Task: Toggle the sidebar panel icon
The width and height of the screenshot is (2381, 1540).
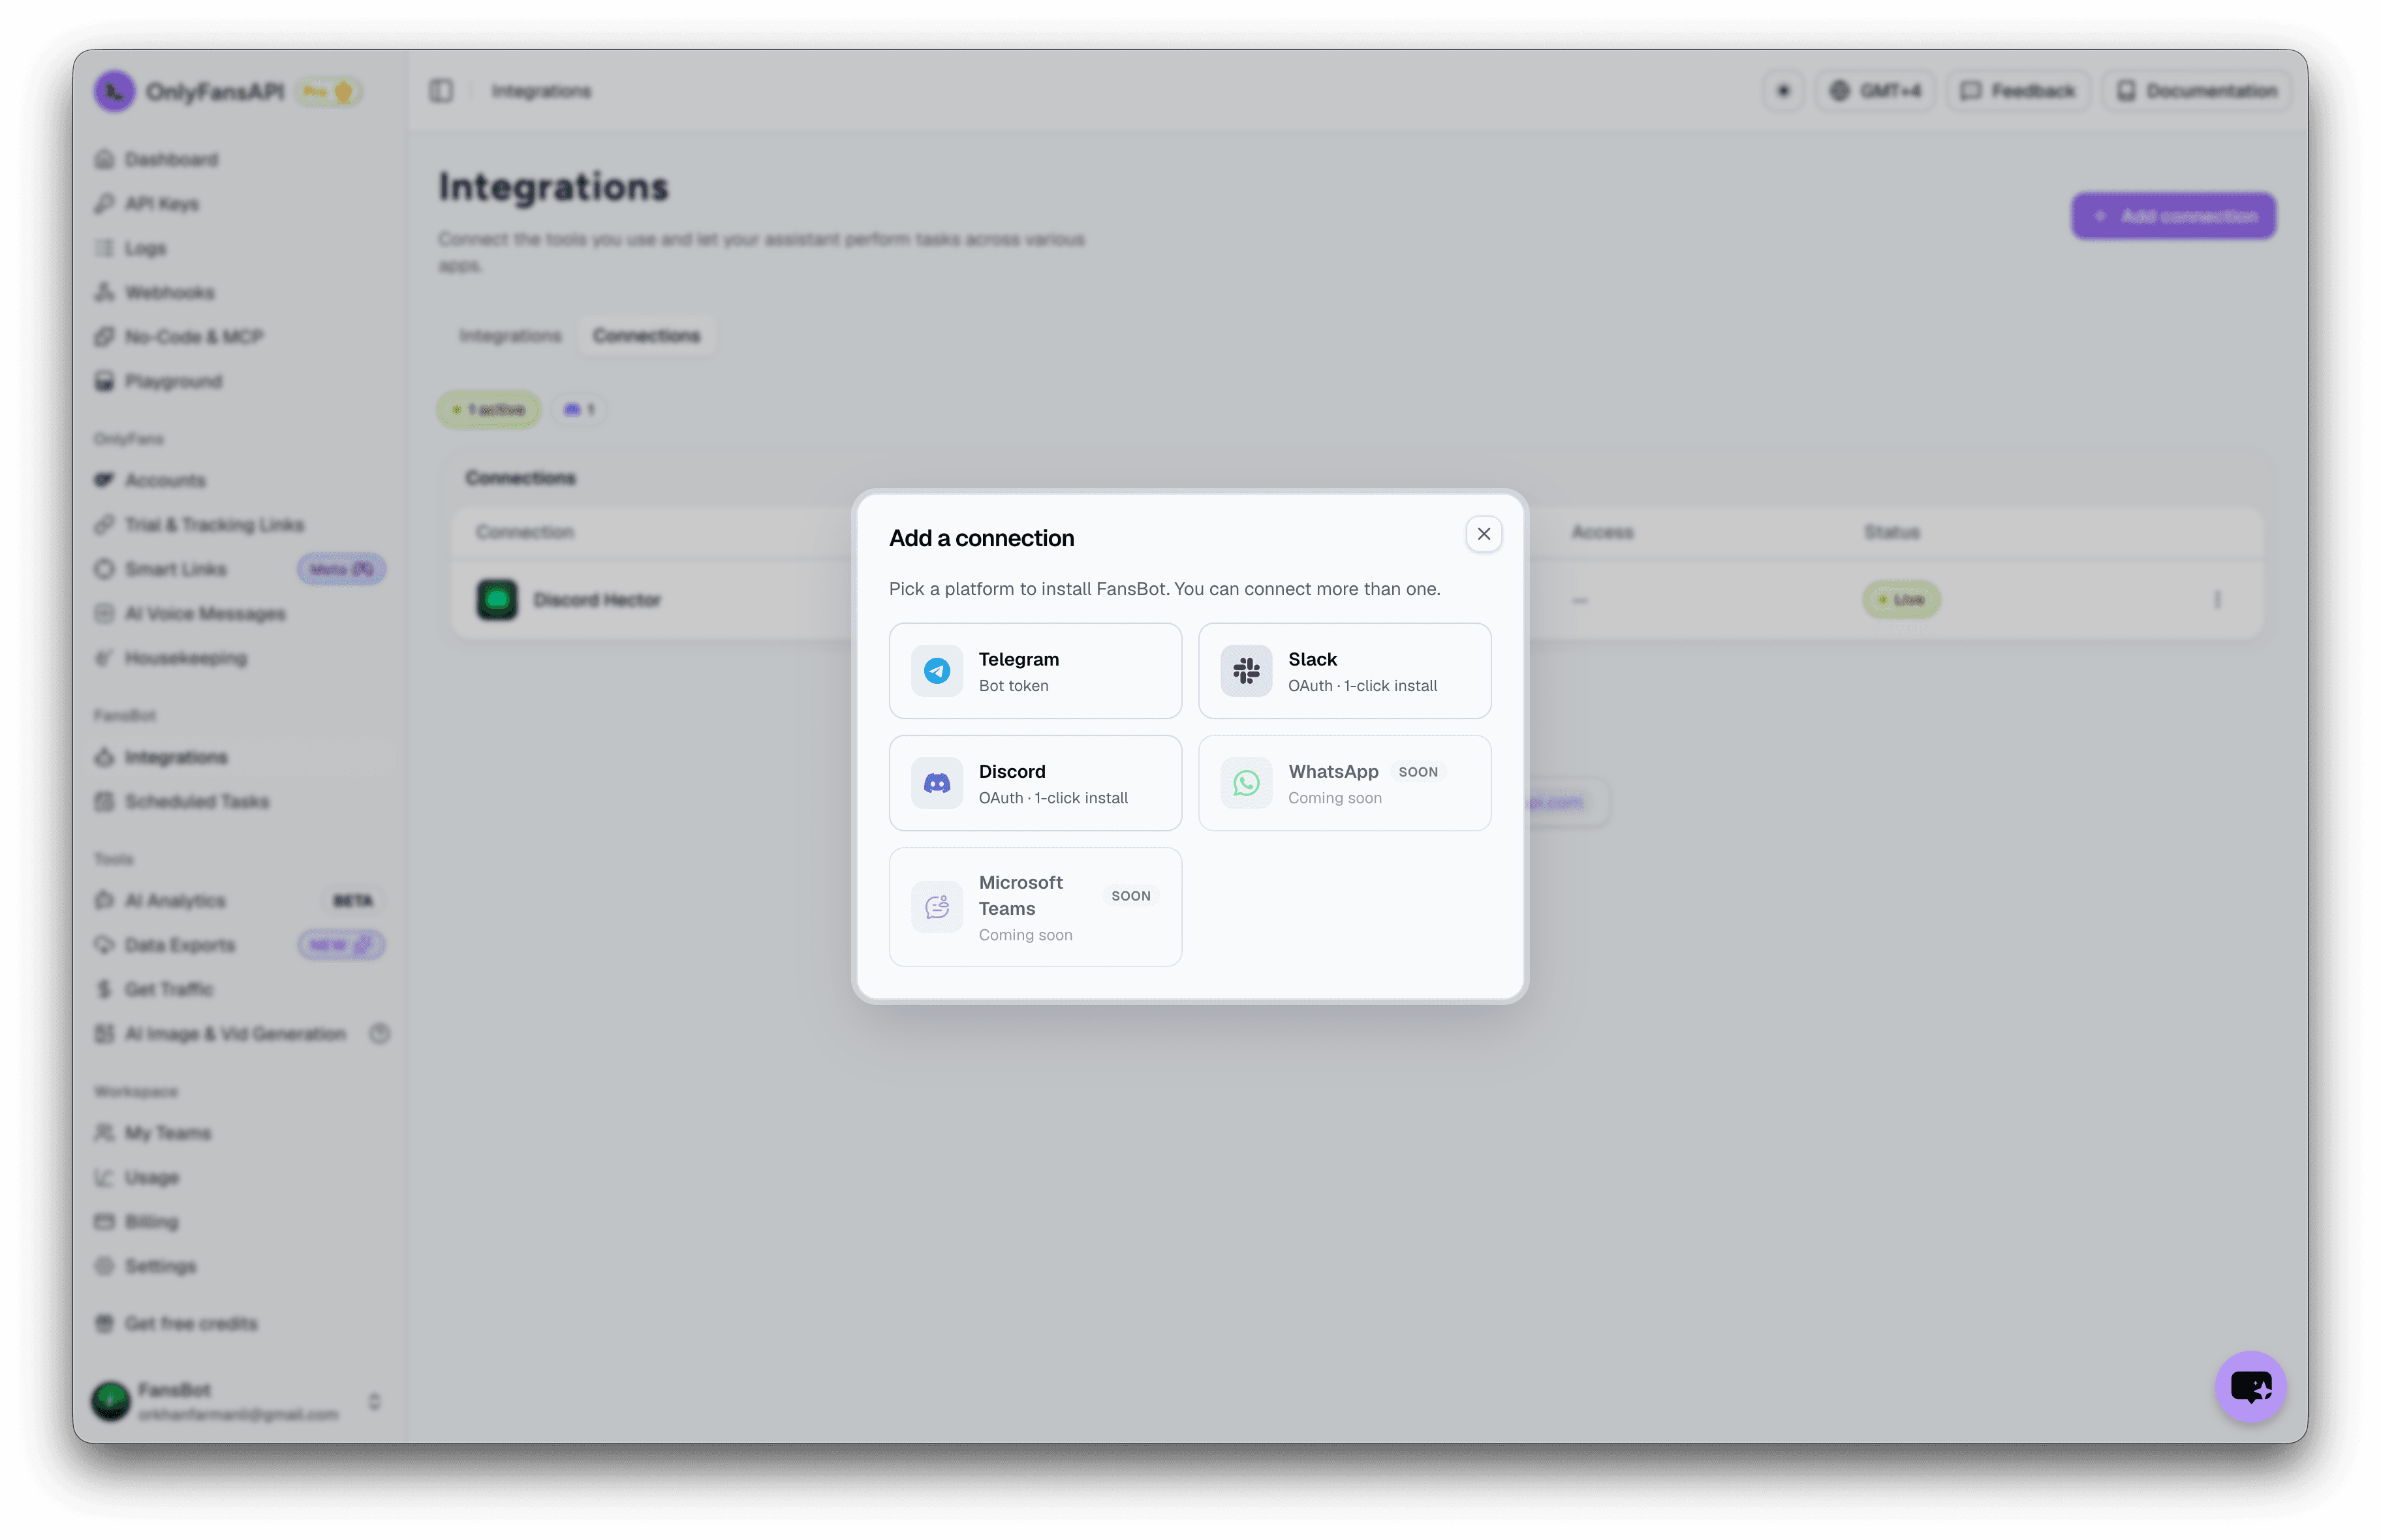Action: coord(441,91)
